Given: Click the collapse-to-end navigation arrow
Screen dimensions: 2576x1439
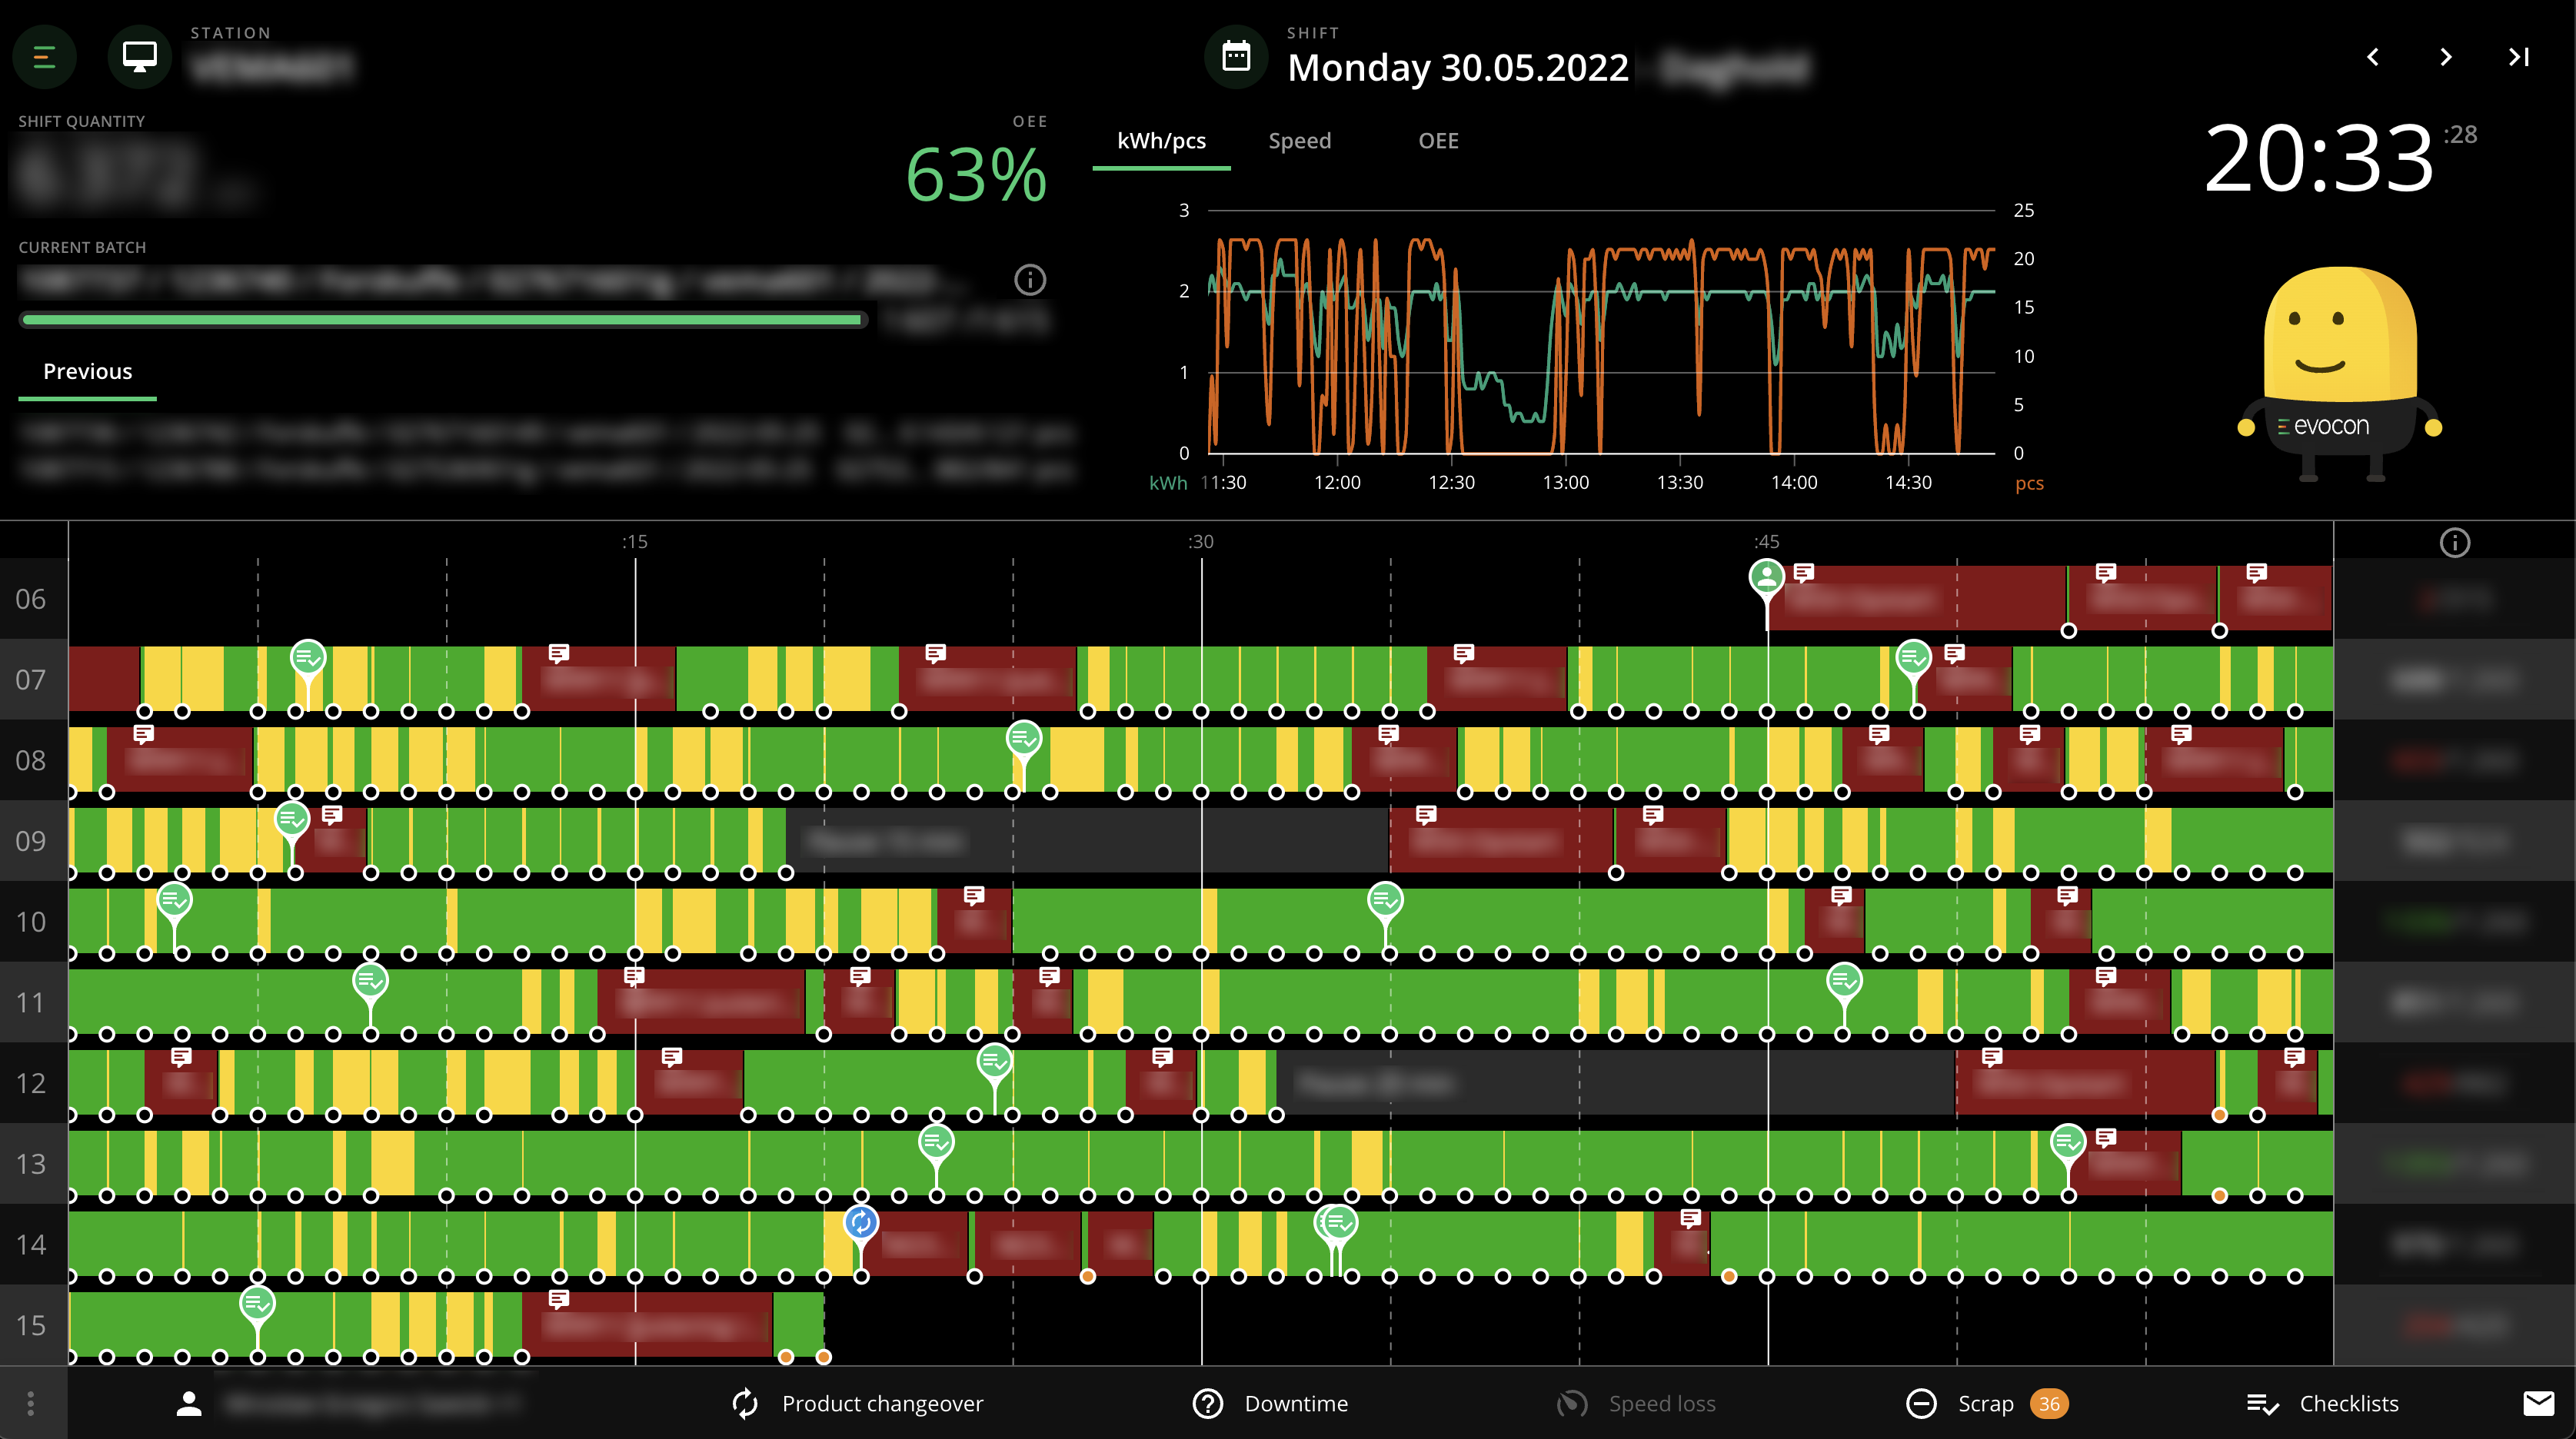Looking at the screenshot, I should (x=2518, y=57).
